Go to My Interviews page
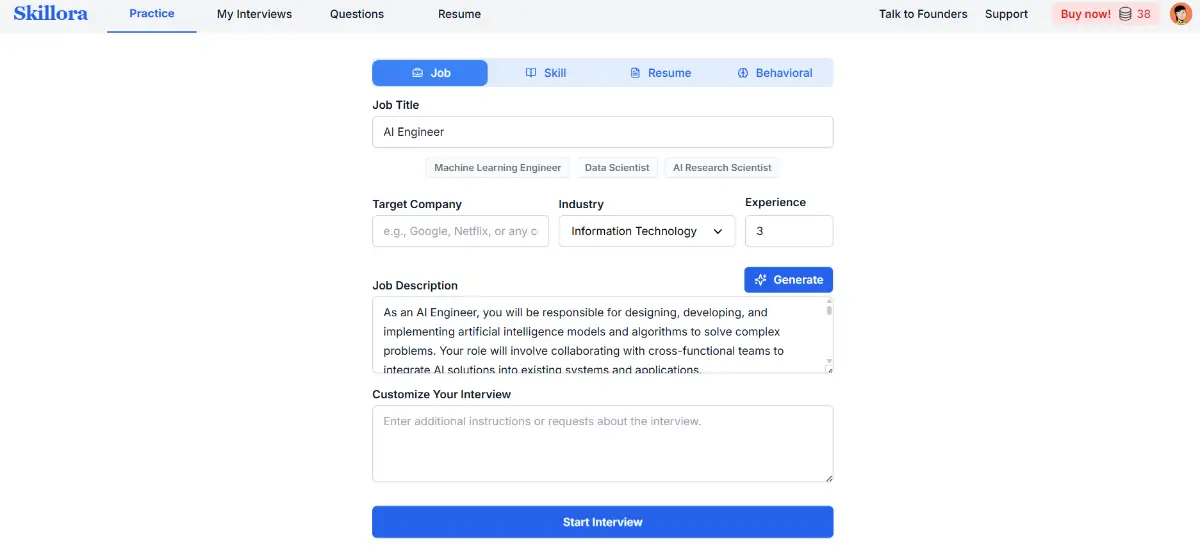The image size is (1200, 559). point(254,14)
